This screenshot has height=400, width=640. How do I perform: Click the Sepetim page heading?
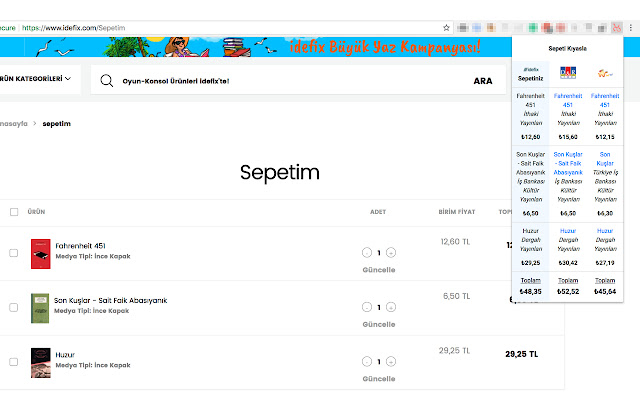[x=280, y=172]
